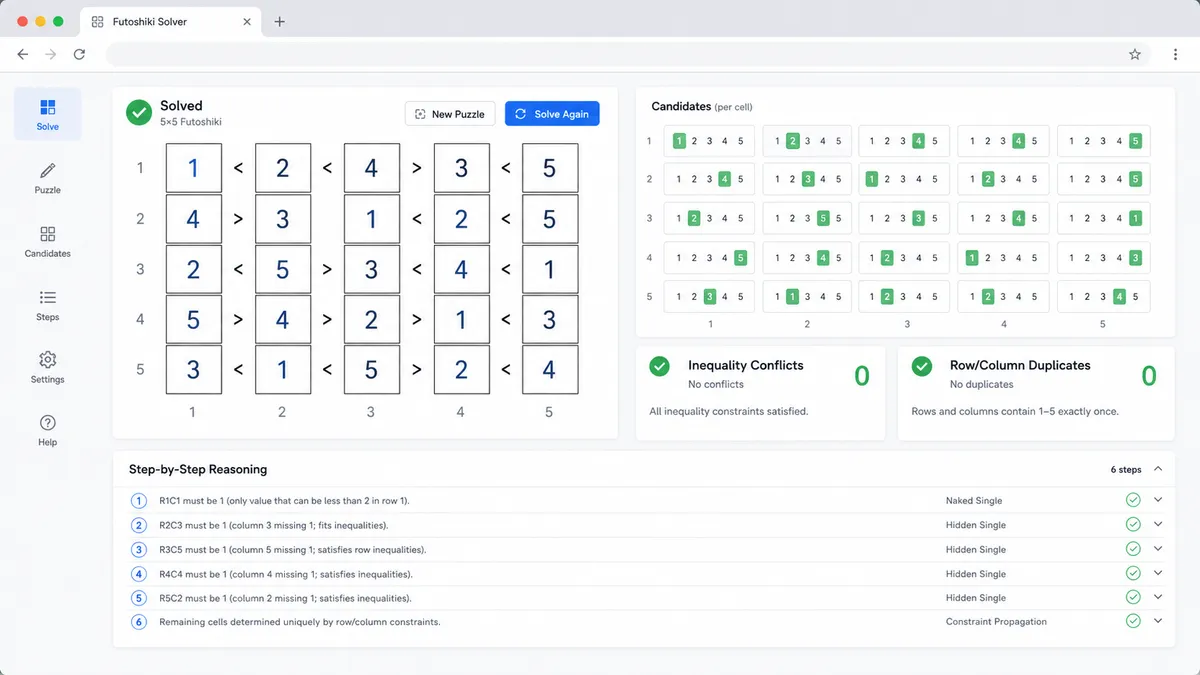The width and height of the screenshot is (1200, 675).
Task: Toggle candidate 1 in candidates row 2 column 3
Action: 871,180
